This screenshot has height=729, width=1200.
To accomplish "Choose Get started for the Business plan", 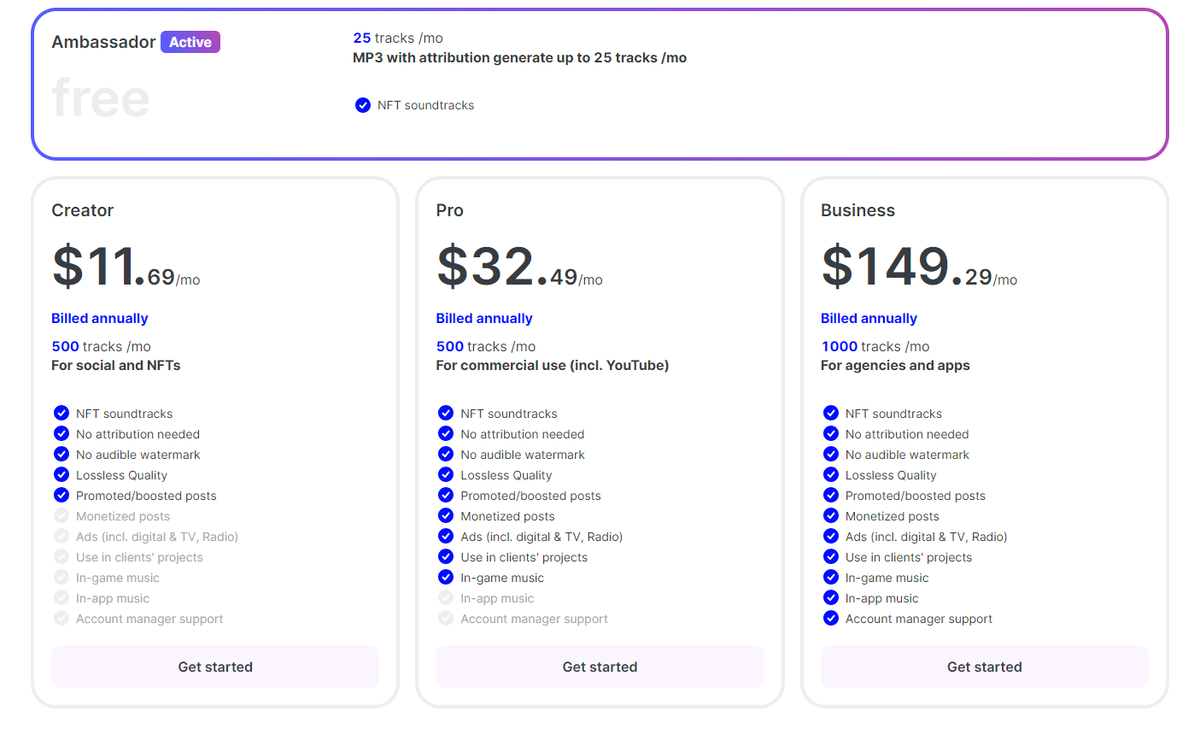I will (984, 667).
